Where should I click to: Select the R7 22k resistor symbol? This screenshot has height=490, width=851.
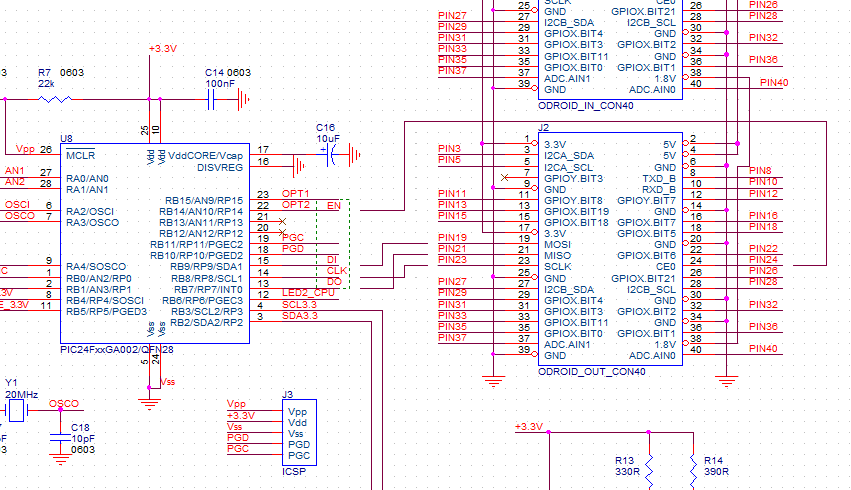55,99
